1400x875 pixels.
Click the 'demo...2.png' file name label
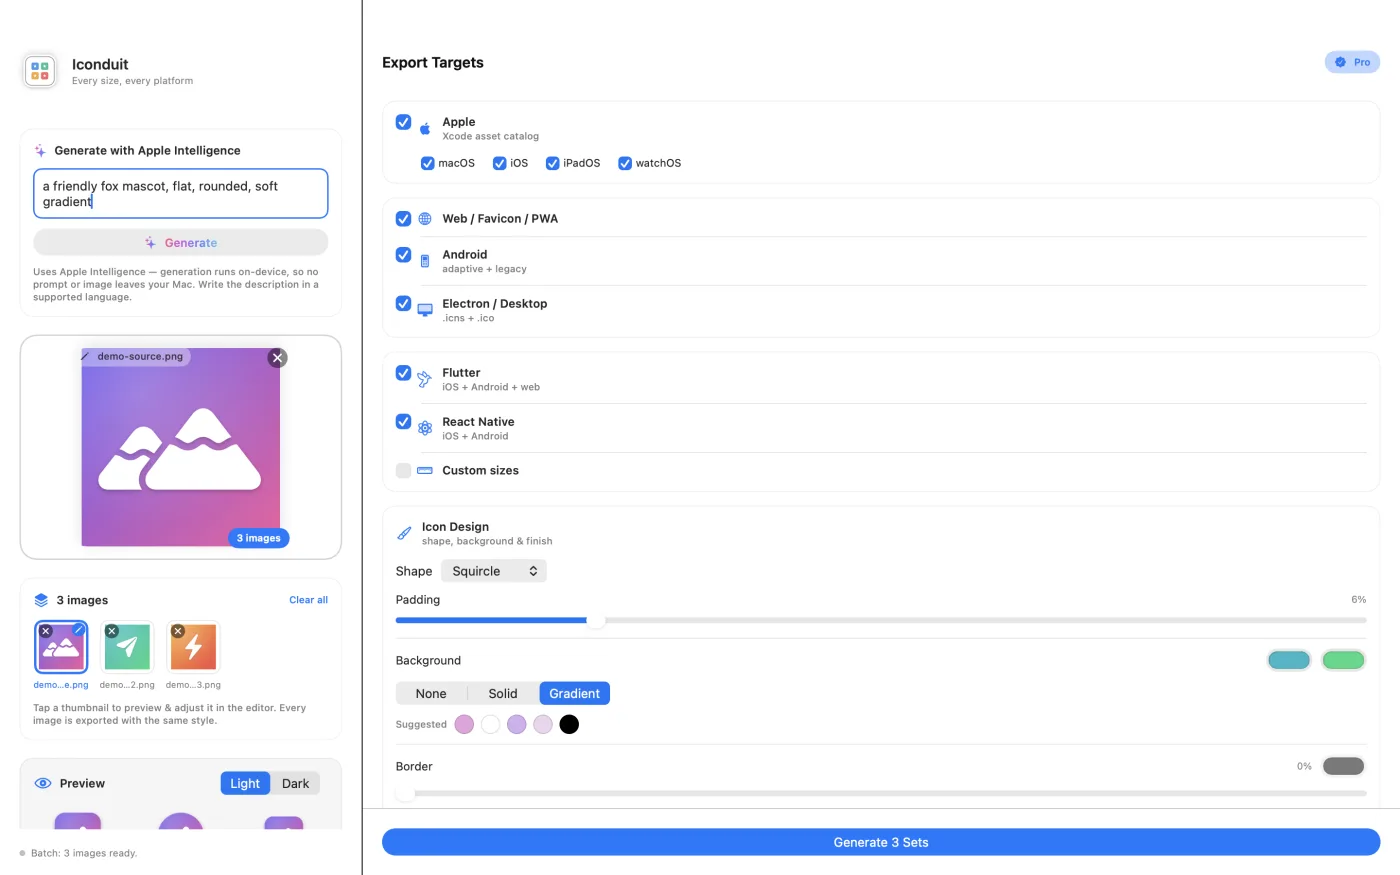(x=127, y=685)
